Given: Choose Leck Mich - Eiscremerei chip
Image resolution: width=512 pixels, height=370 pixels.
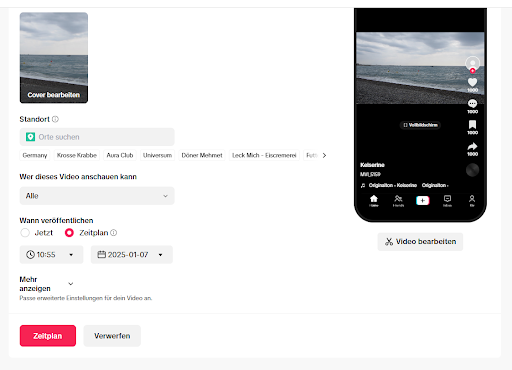Looking at the screenshot, I should click(x=264, y=155).
